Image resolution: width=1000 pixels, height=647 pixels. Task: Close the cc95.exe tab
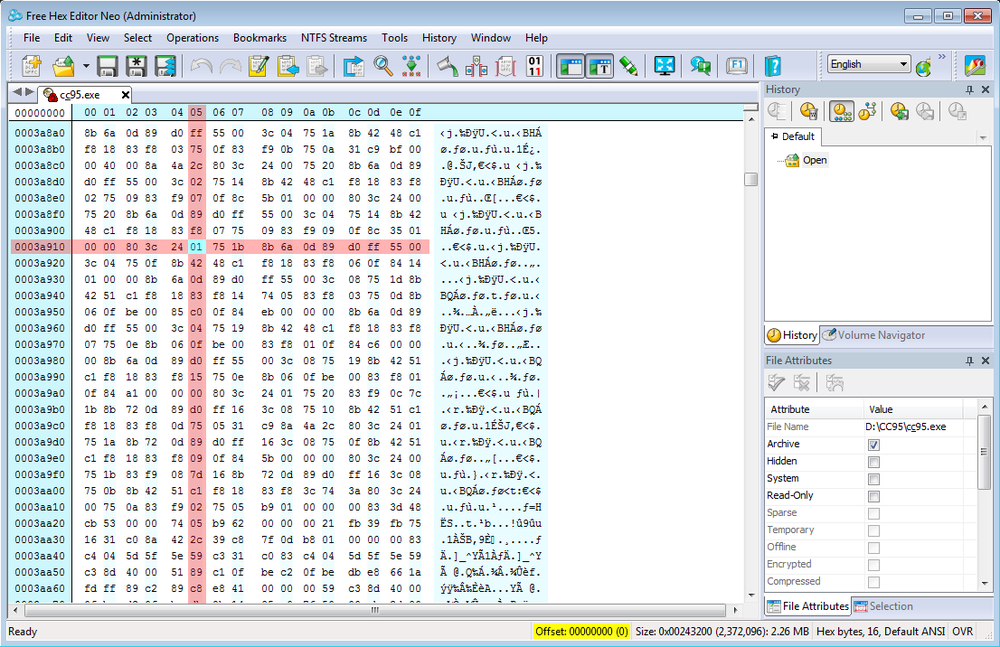coord(126,95)
